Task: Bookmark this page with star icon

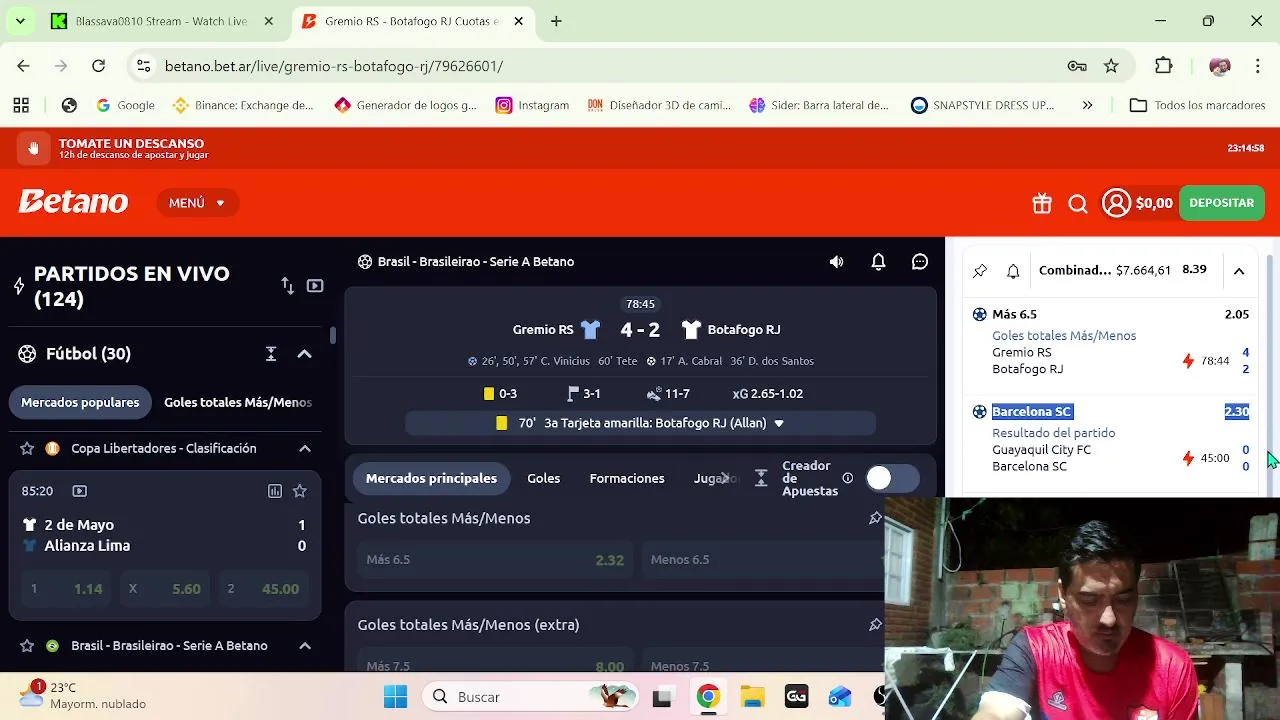Action: 1111,66
